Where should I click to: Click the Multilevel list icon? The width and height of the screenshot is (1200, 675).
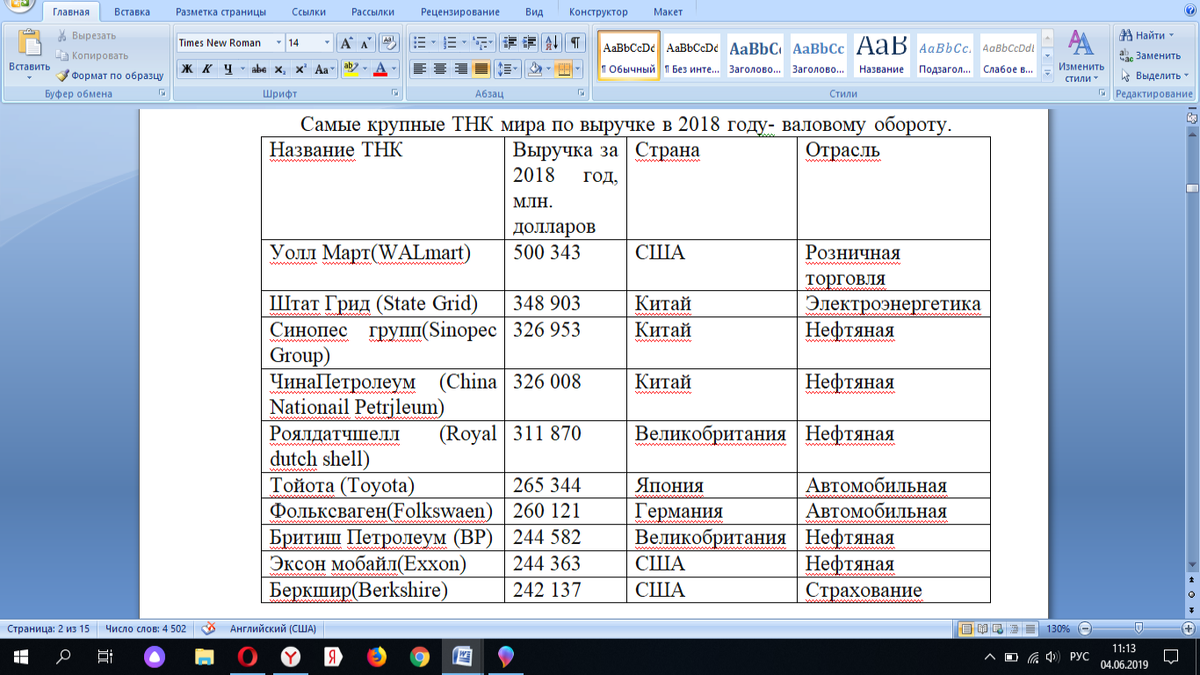[x=483, y=43]
